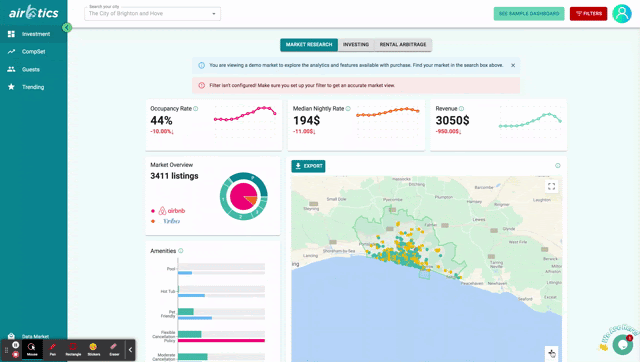This screenshot has height=362, width=640.
Task: Open the Trending section in sidebar
Action: tap(33, 87)
